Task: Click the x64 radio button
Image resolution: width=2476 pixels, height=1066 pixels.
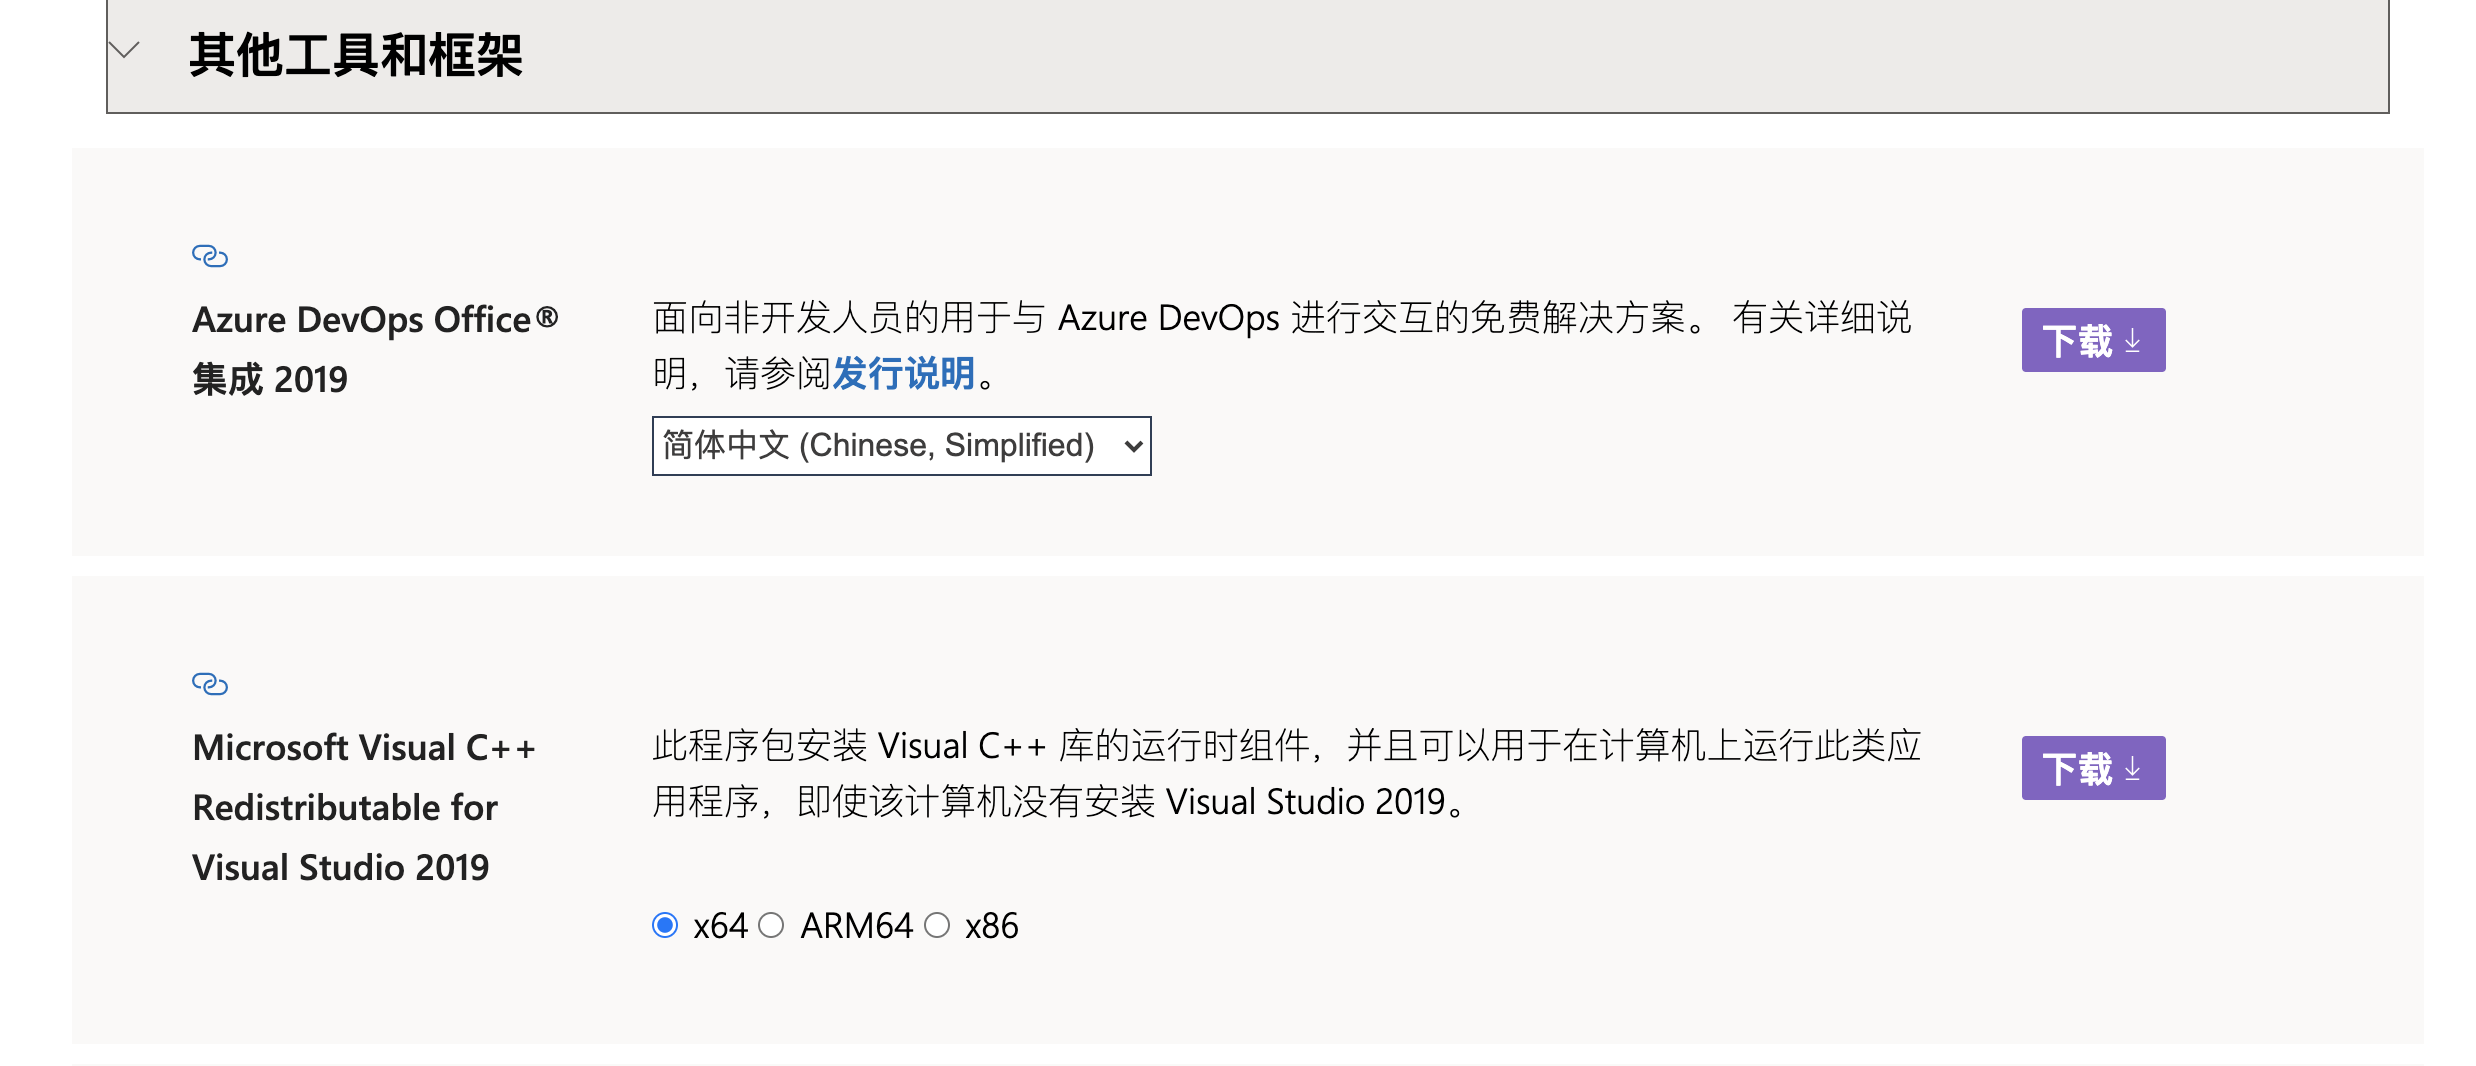Action: [664, 925]
